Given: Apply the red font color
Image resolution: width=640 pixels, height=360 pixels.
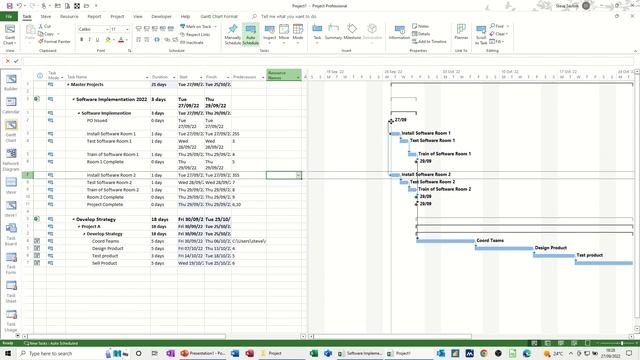Looking at the screenshot, I should [121, 40].
